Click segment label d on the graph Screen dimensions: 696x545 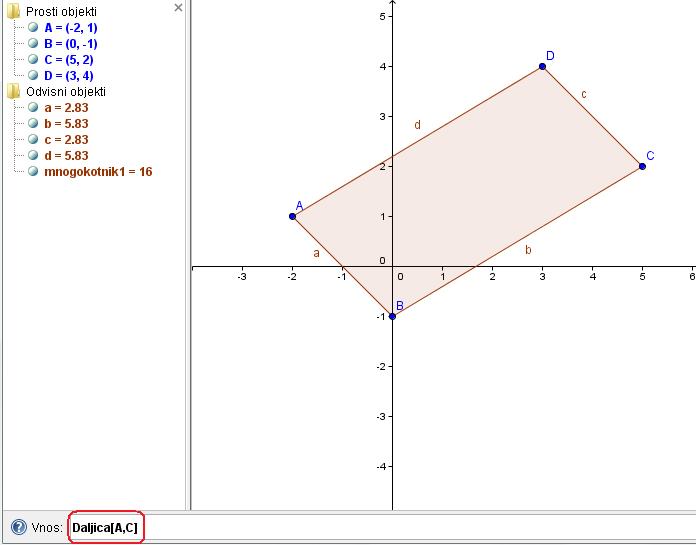pos(417,125)
